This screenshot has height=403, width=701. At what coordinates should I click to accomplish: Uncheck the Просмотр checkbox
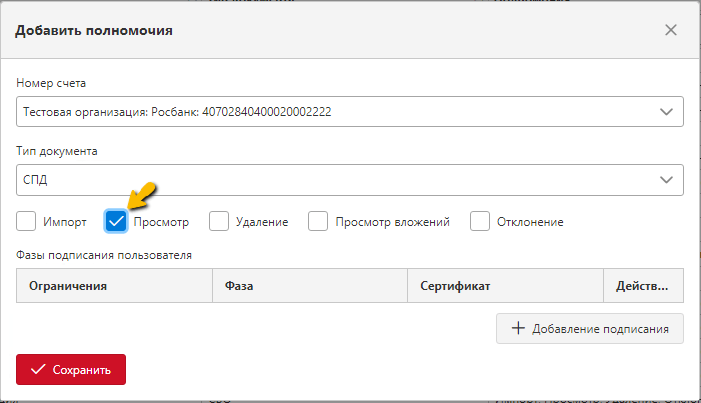click(x=116, y=221)
